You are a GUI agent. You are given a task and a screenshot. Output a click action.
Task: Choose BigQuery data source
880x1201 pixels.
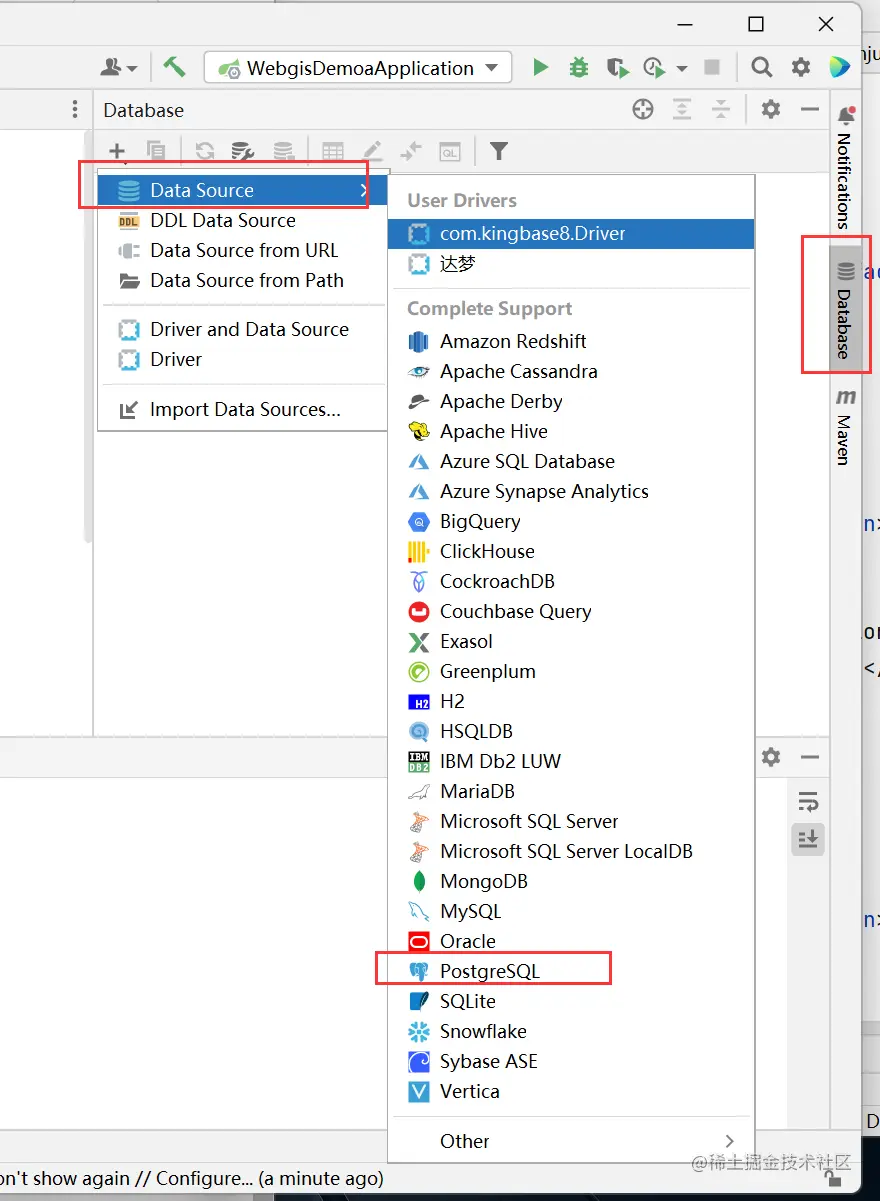(571, 521)
